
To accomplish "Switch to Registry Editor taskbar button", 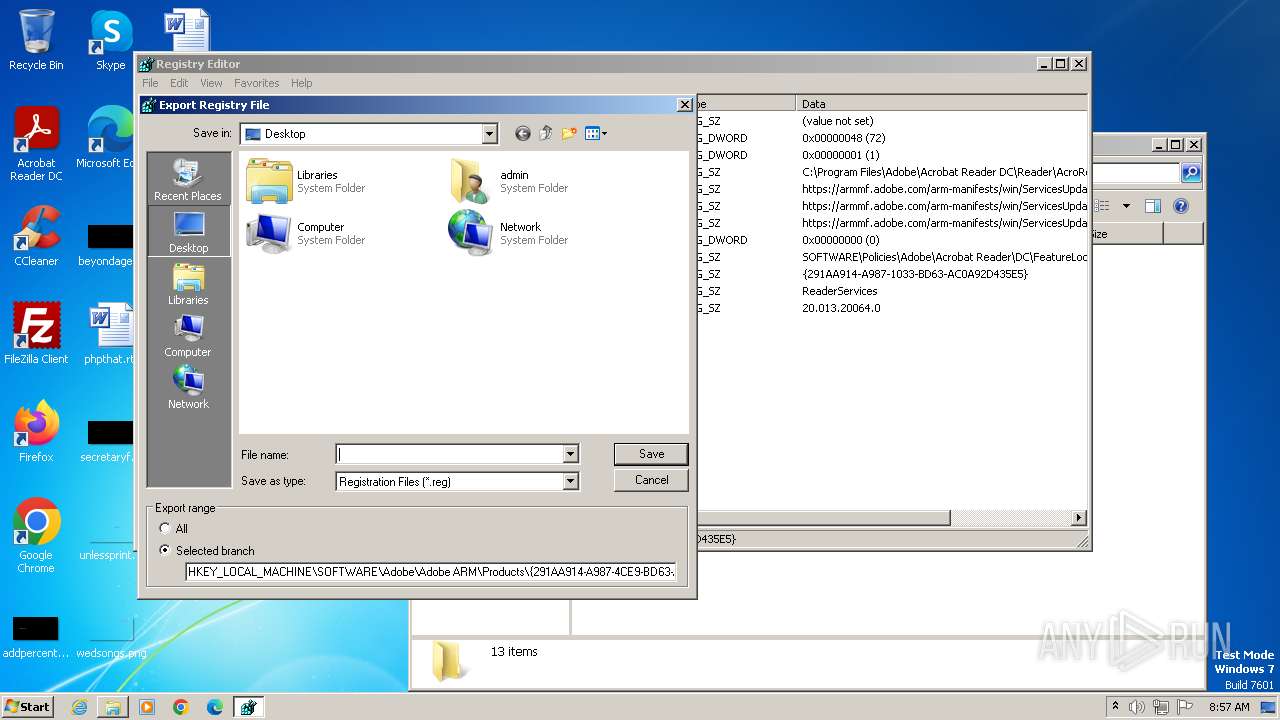I will 249,707.
